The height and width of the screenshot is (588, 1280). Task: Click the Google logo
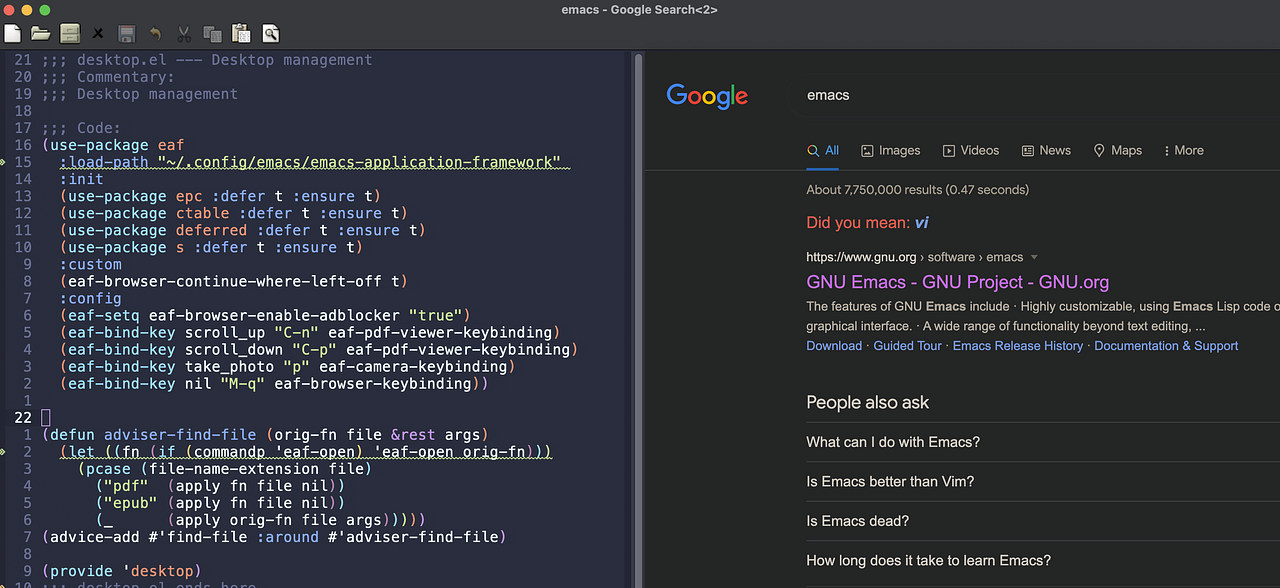tap(707, 96)
